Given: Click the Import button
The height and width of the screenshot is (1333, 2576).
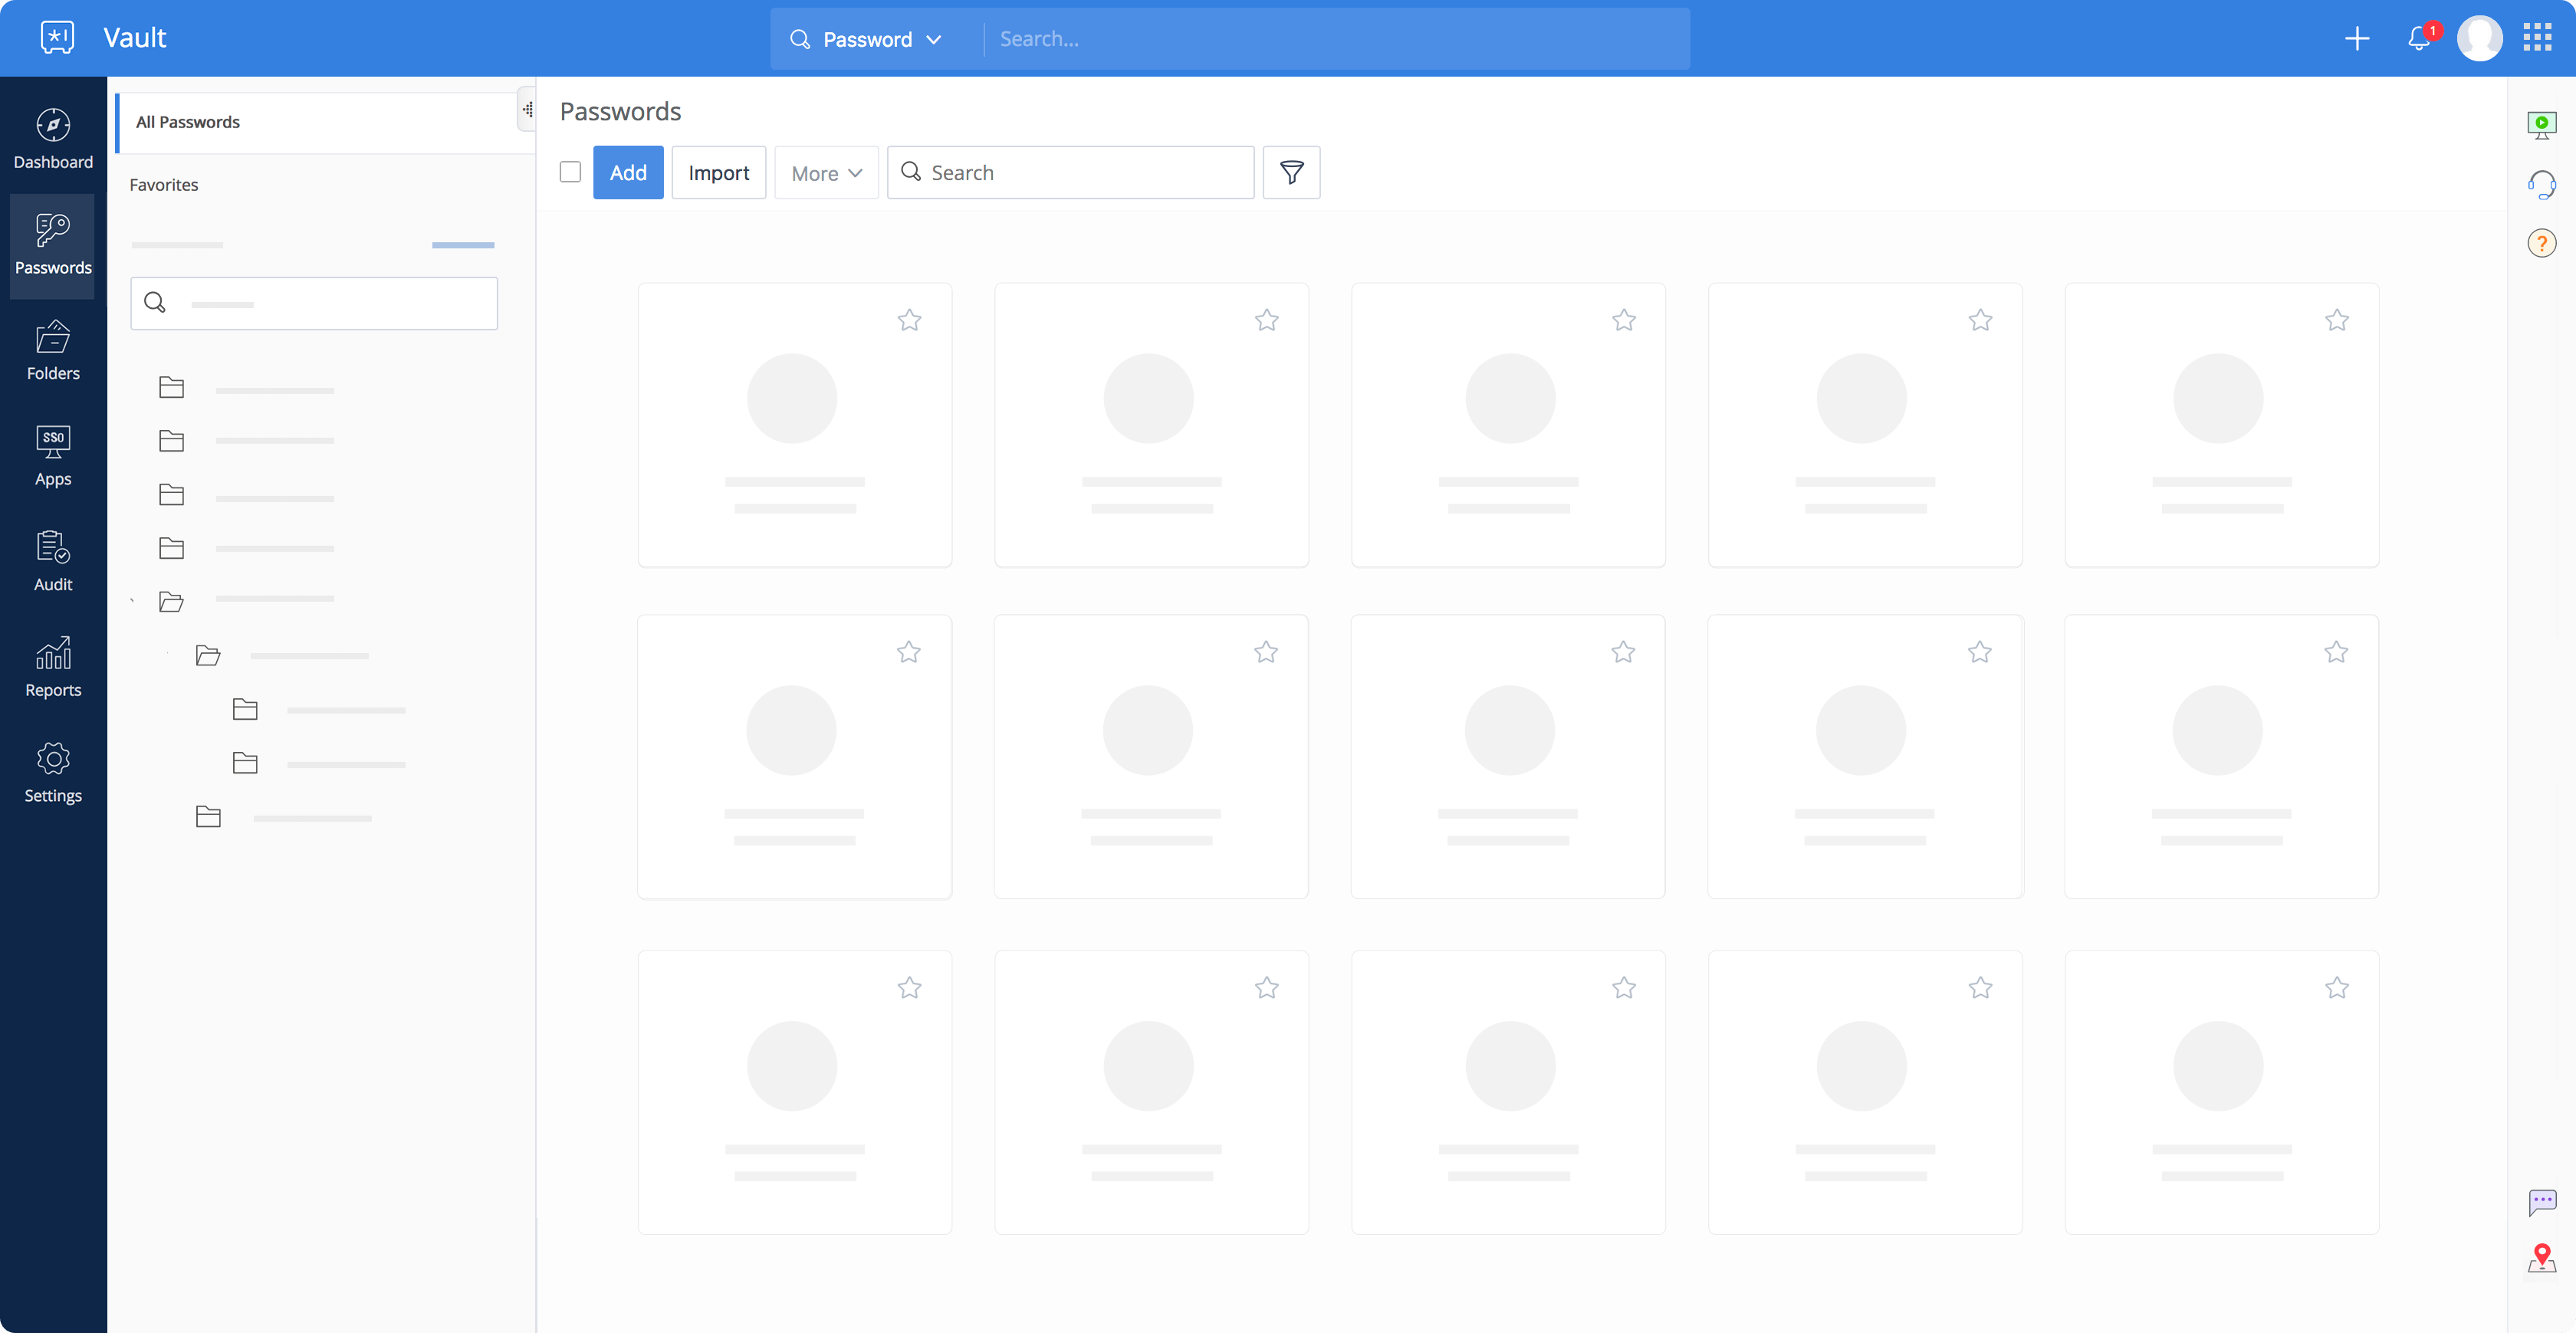Looking at the screenshot, I should (718, 172).
